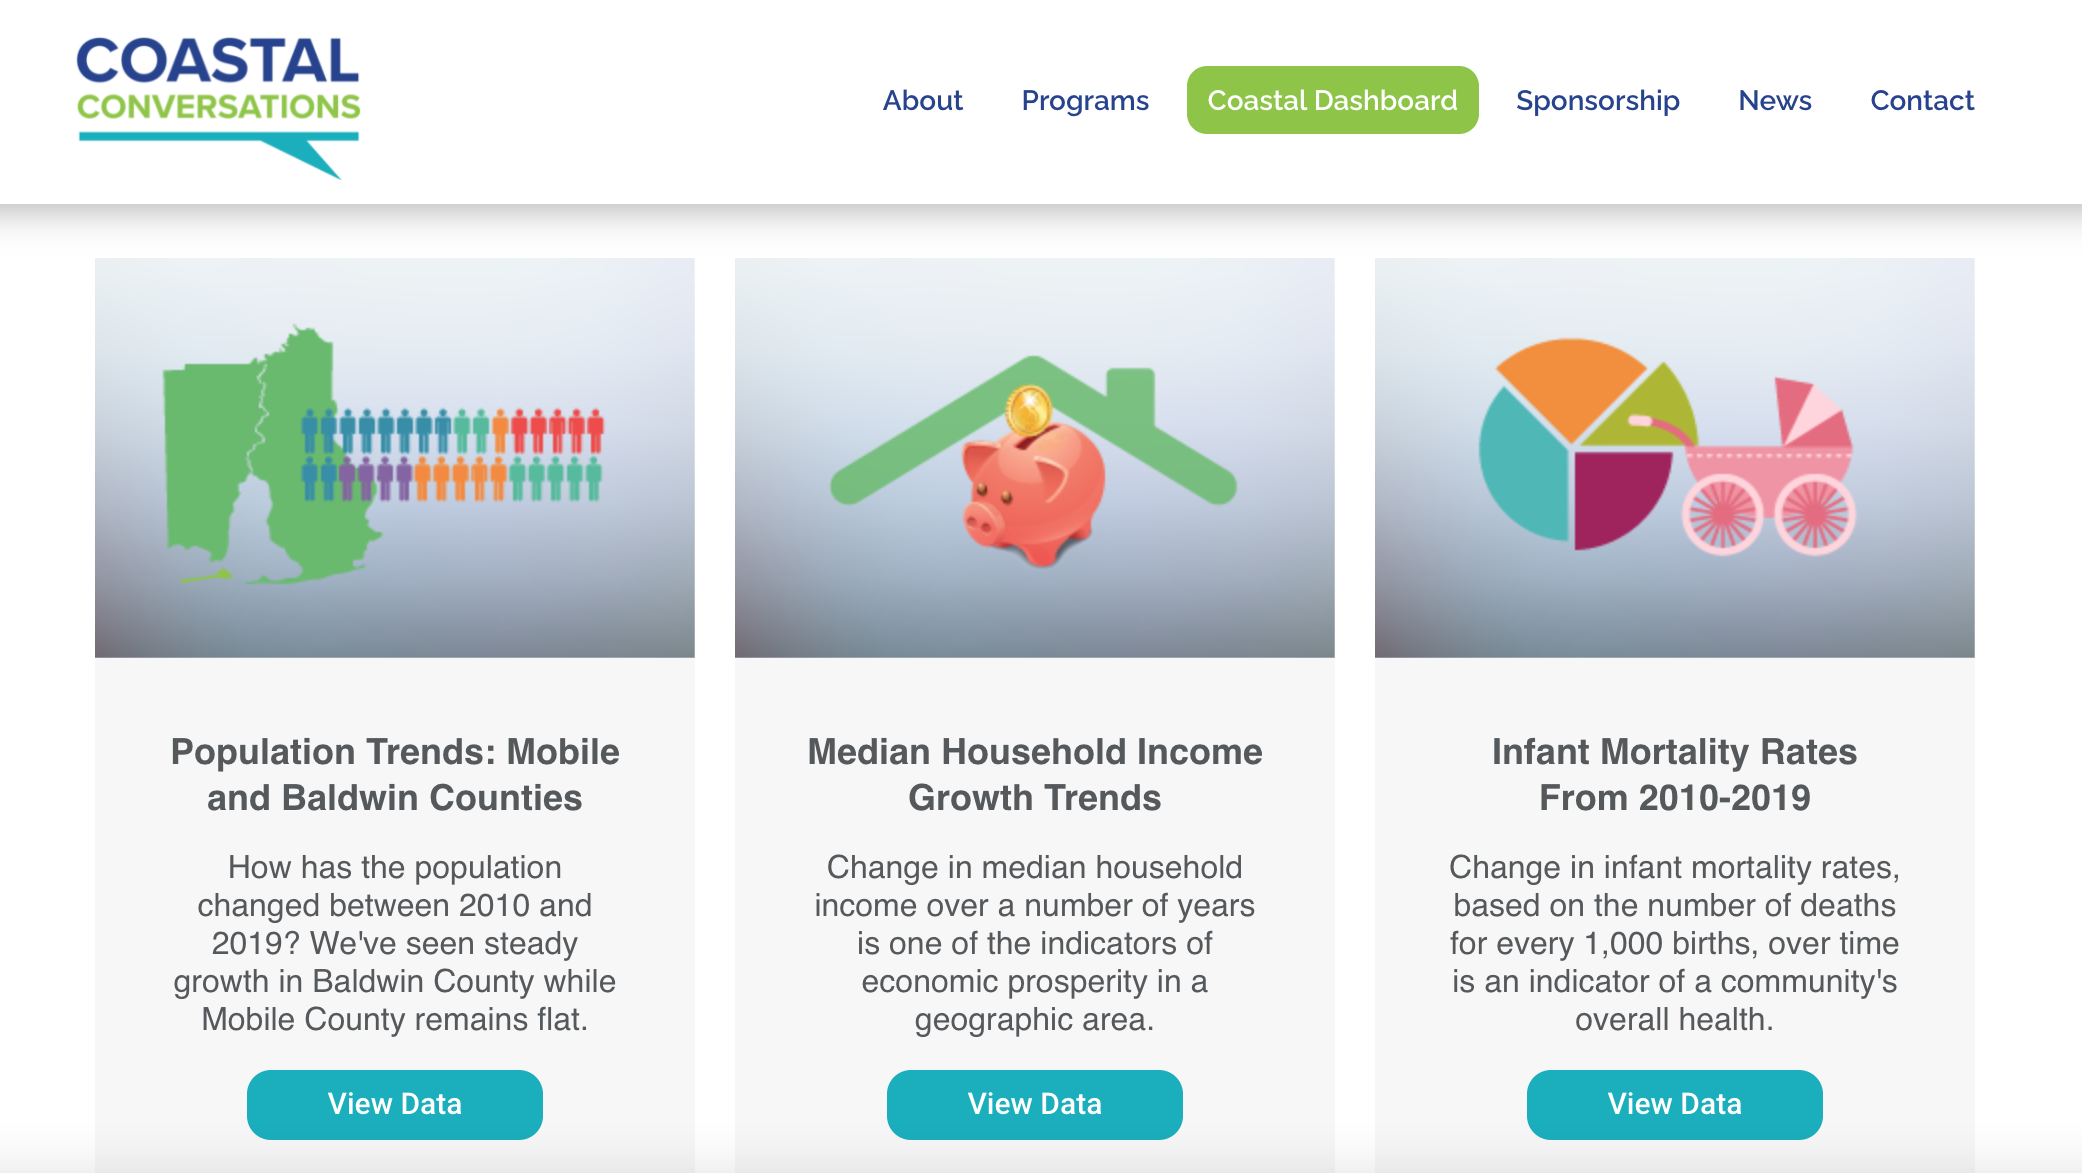Go to the News section
The width and height of the screenshot is (2082, 1173).
pyautogui.click(x=1775, y=100)
